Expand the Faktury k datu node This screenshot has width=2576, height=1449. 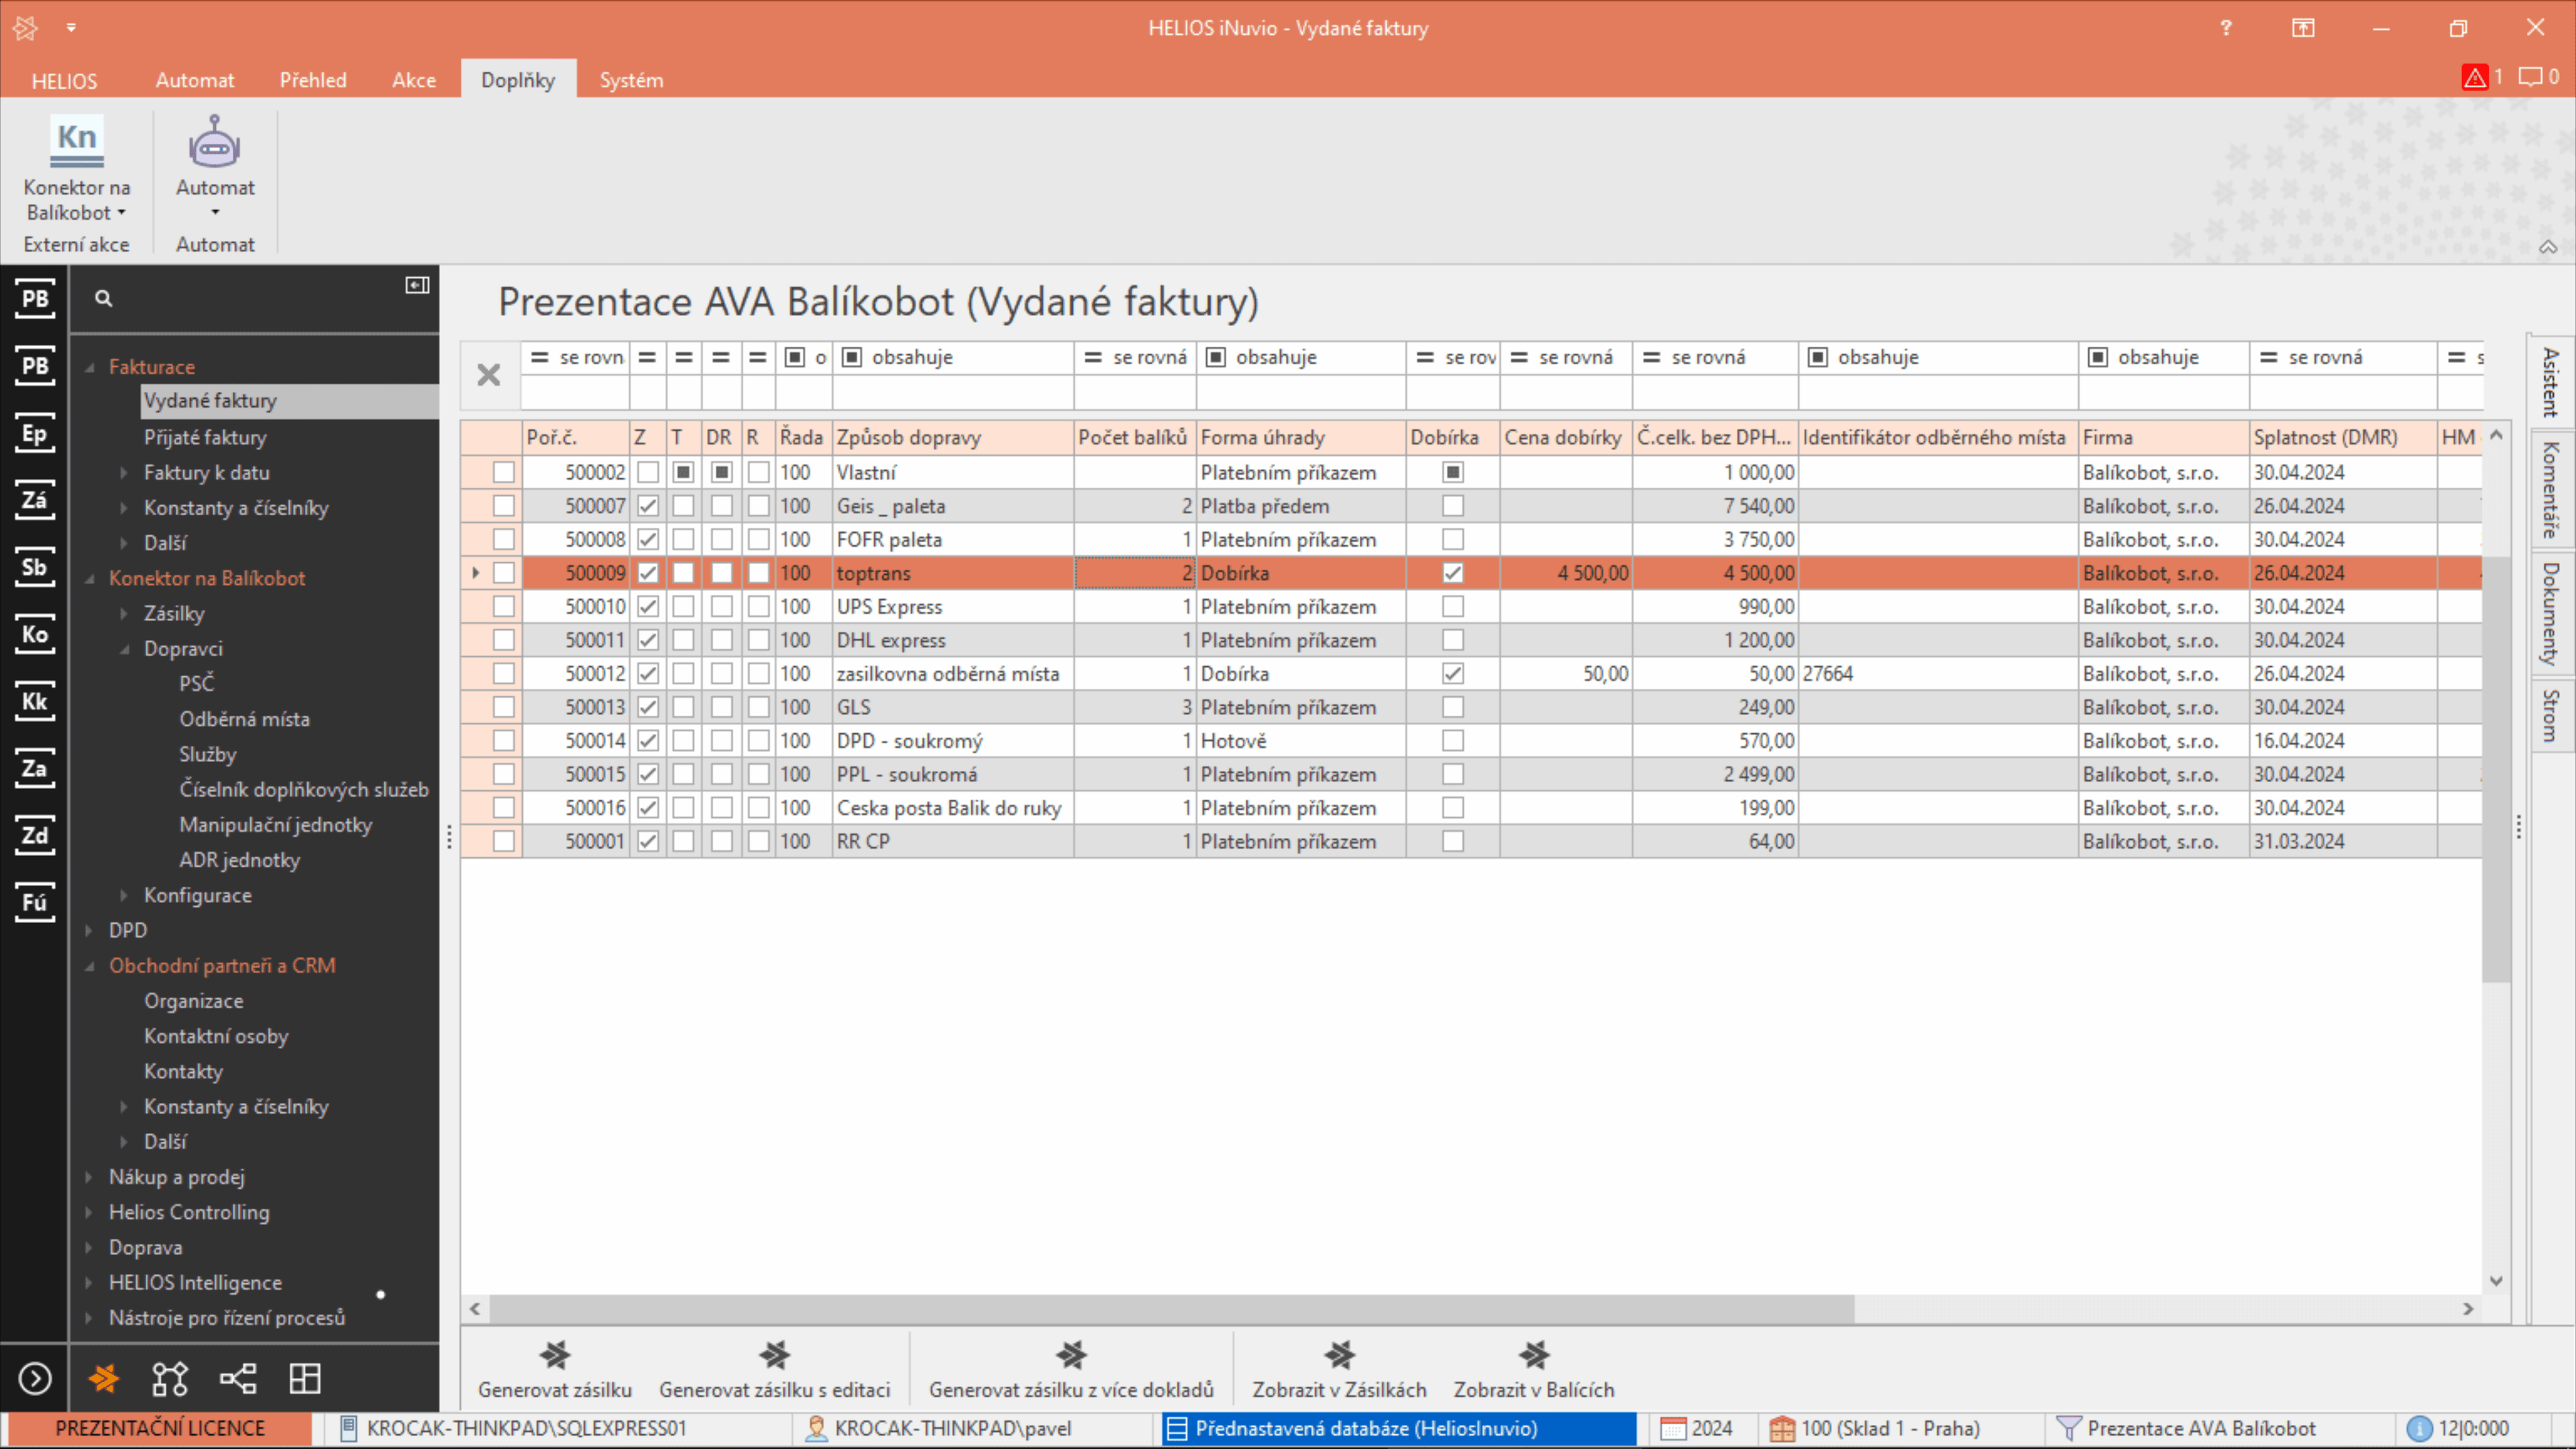(x=124, y=472)
